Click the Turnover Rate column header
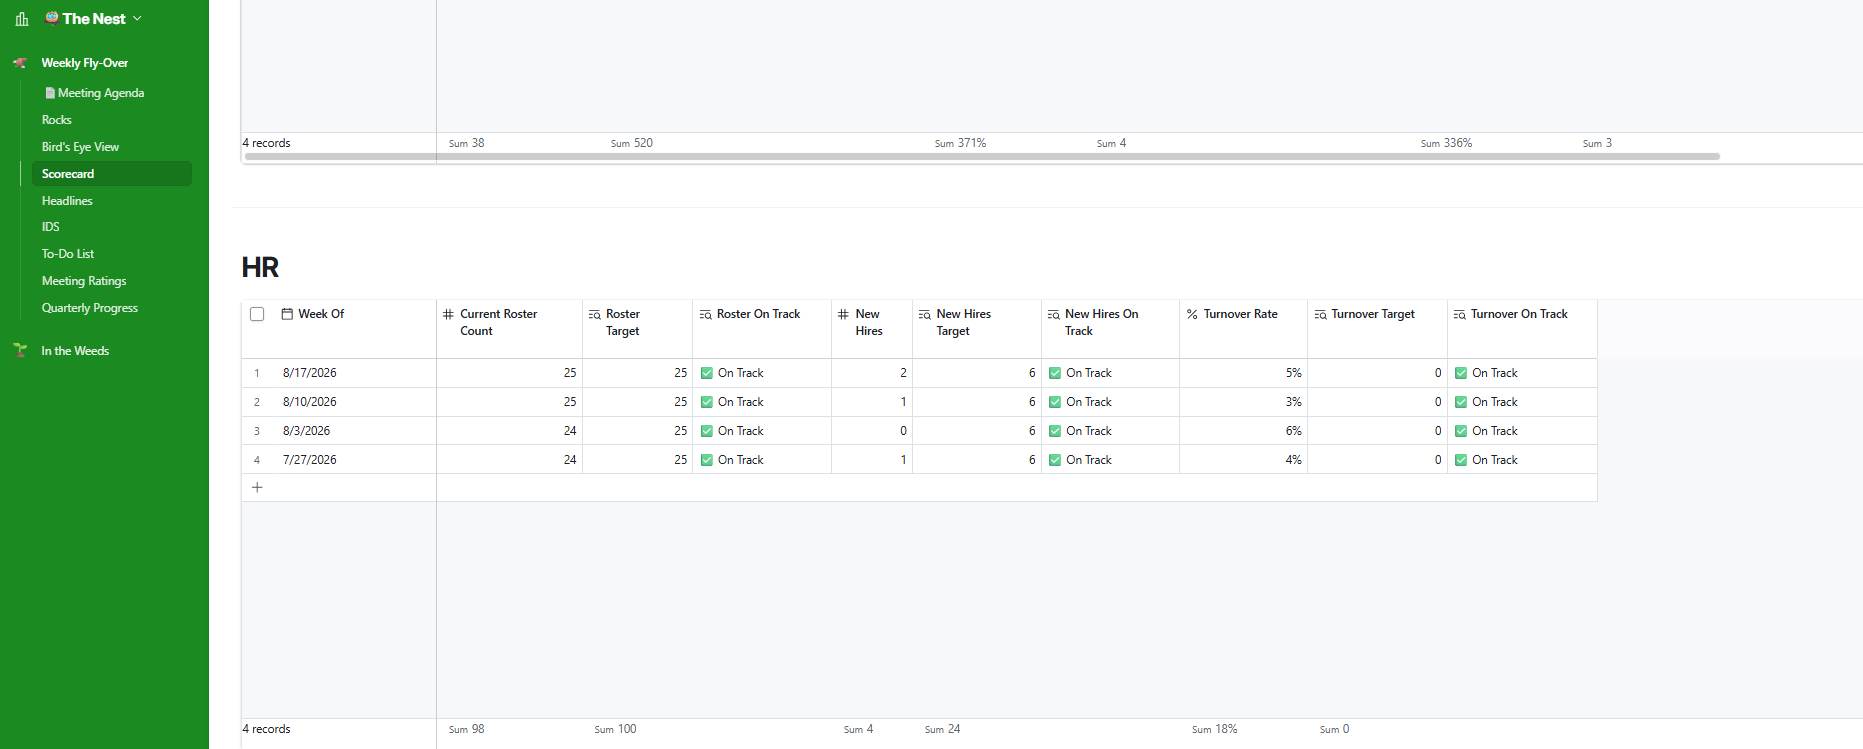Viewport: 1863px width, 749px height. pyautogui.click(x=1243, y=328)
